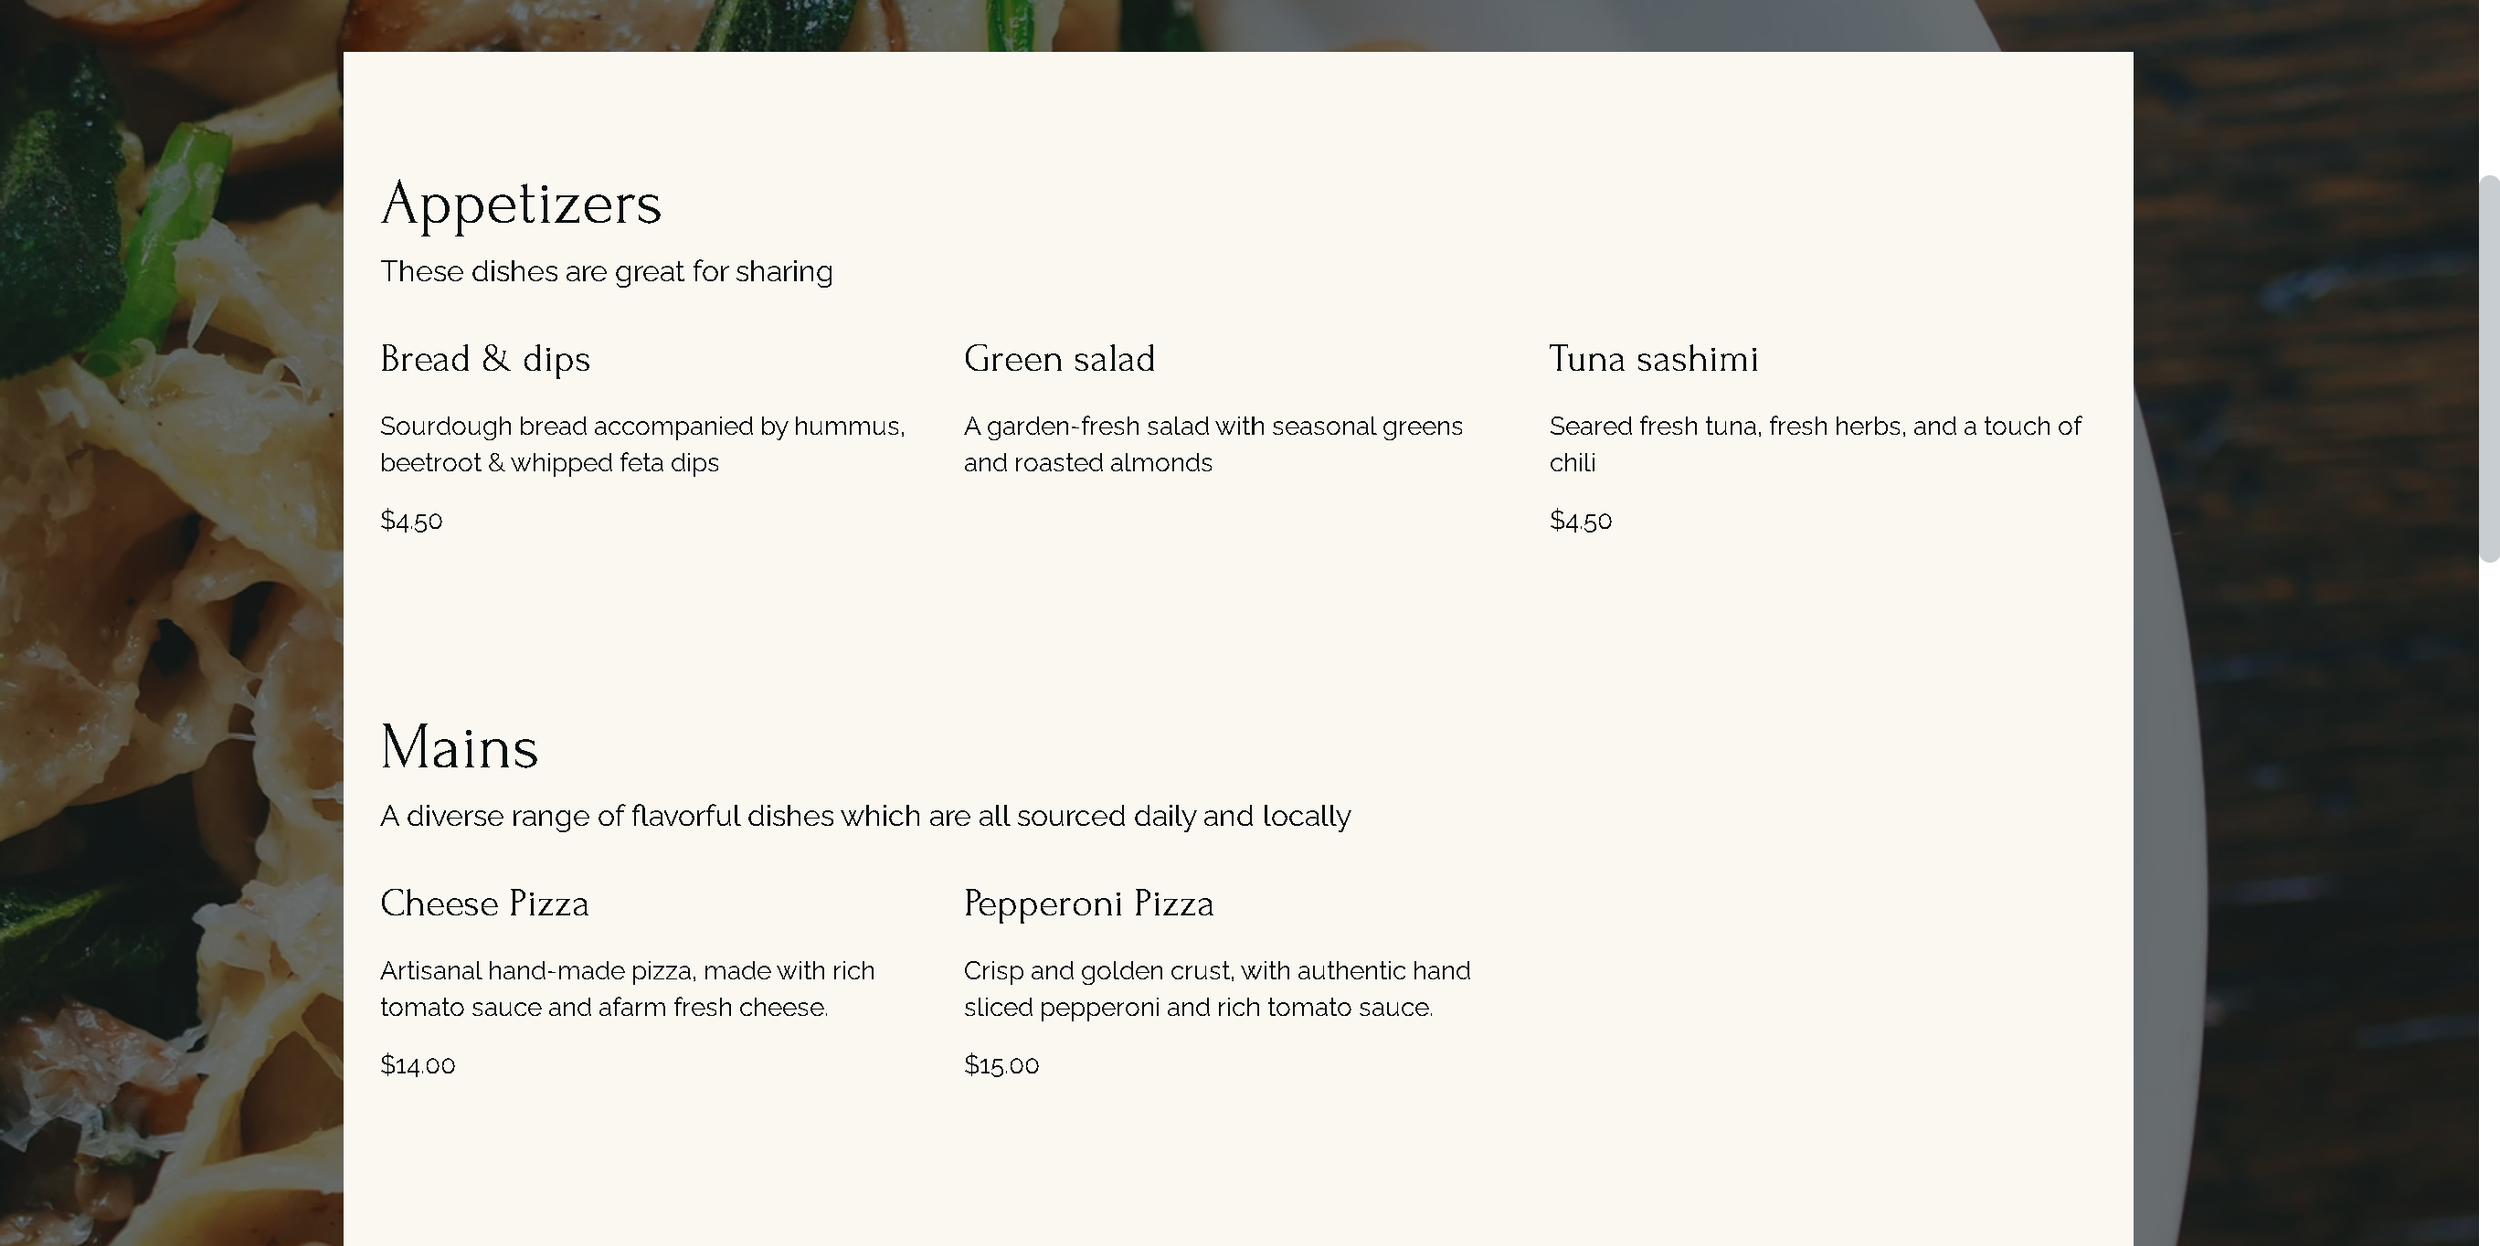Click the garden-fresh salad description text

pos(1213,444)
